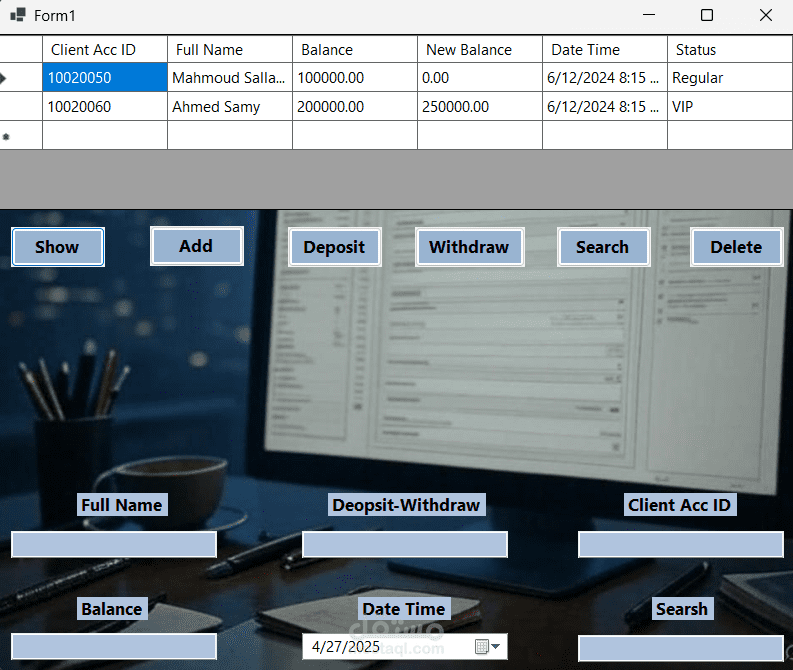Click the Client Acc ID label above input
The image size is (793, 670).
(x=680, y=505)
